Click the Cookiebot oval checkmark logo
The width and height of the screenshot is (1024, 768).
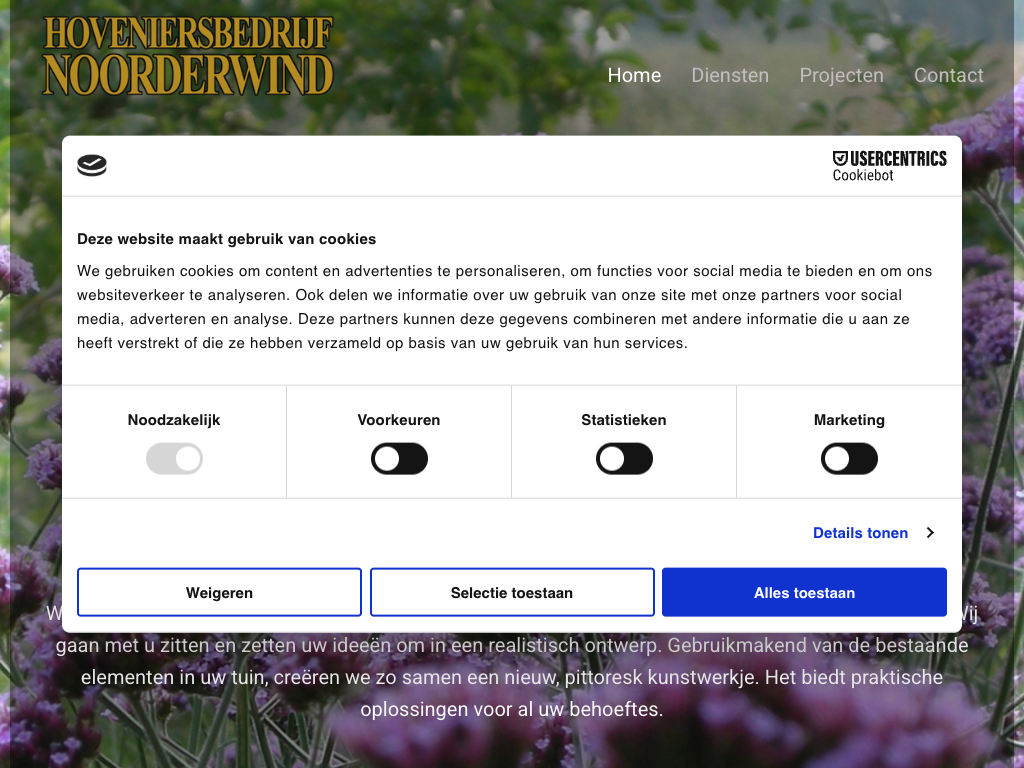pyautogui.click(x=92, y=166)
